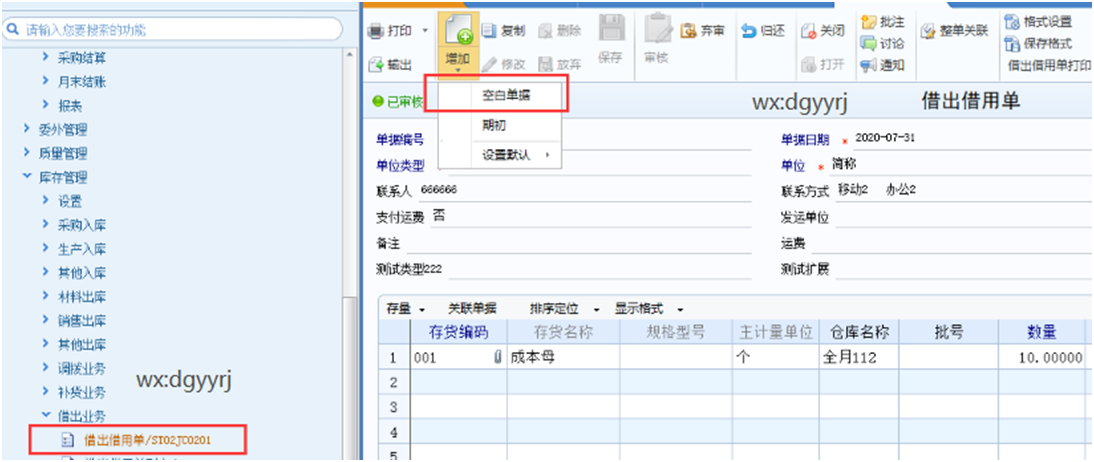Click the 输出 export icon
1094x462 pixels.
(x=375, y=65)
